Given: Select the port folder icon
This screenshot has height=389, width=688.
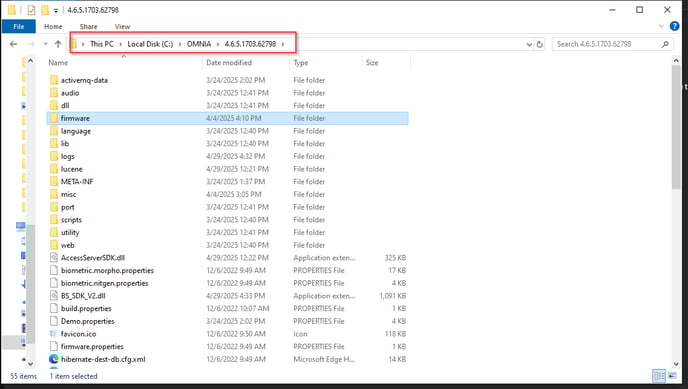Looking at the screenshot, I should tap(54, 207).
